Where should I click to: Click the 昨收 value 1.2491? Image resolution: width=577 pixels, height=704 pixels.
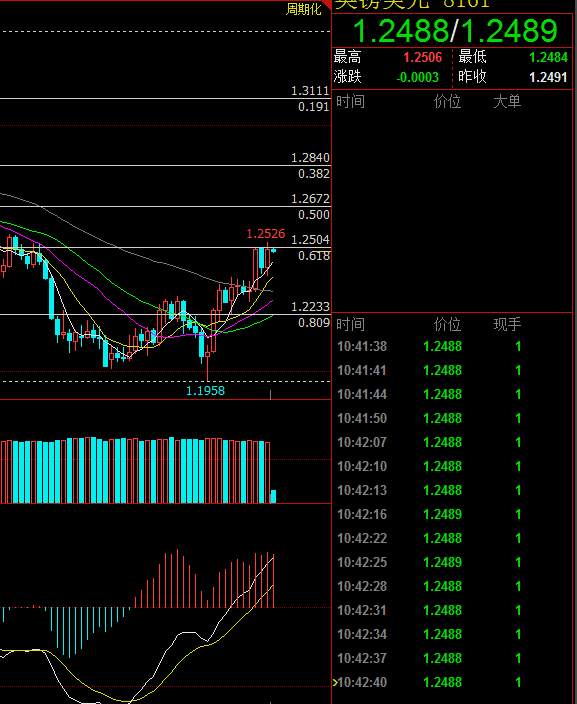[548, 77]
